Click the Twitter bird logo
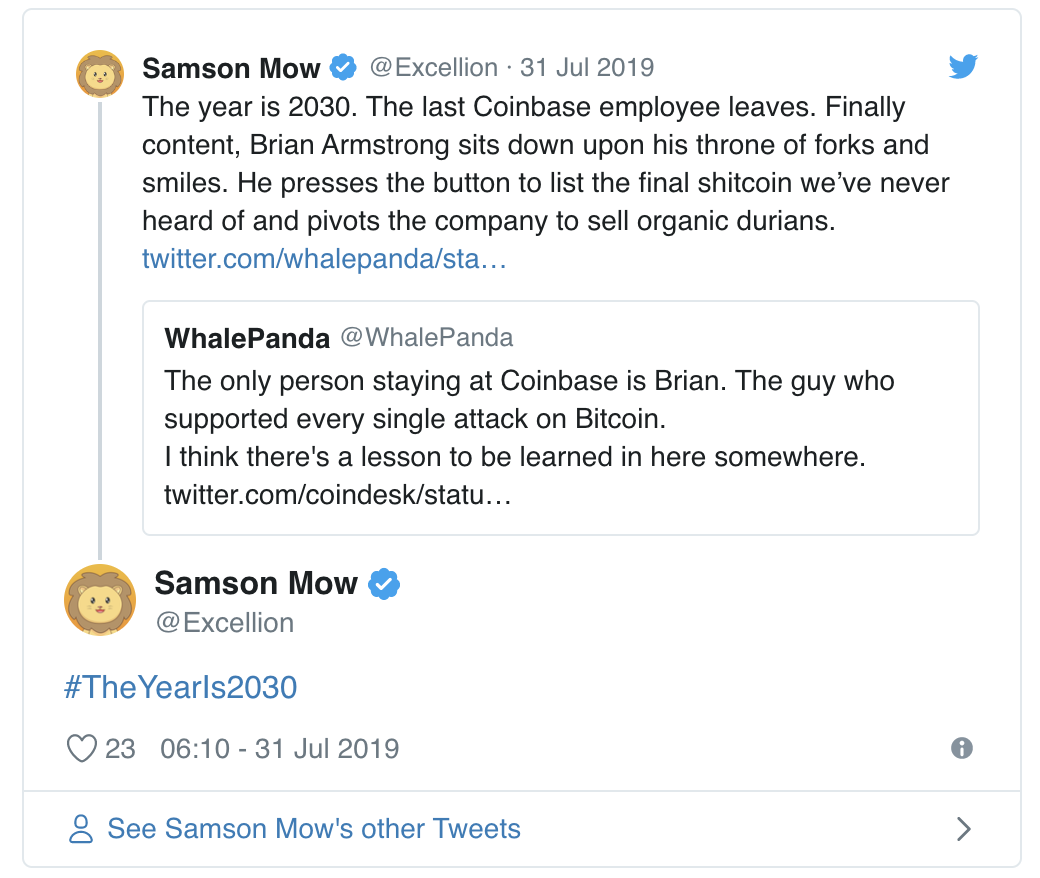Viewport: 1040px width, 878px height. pos(962,67)
